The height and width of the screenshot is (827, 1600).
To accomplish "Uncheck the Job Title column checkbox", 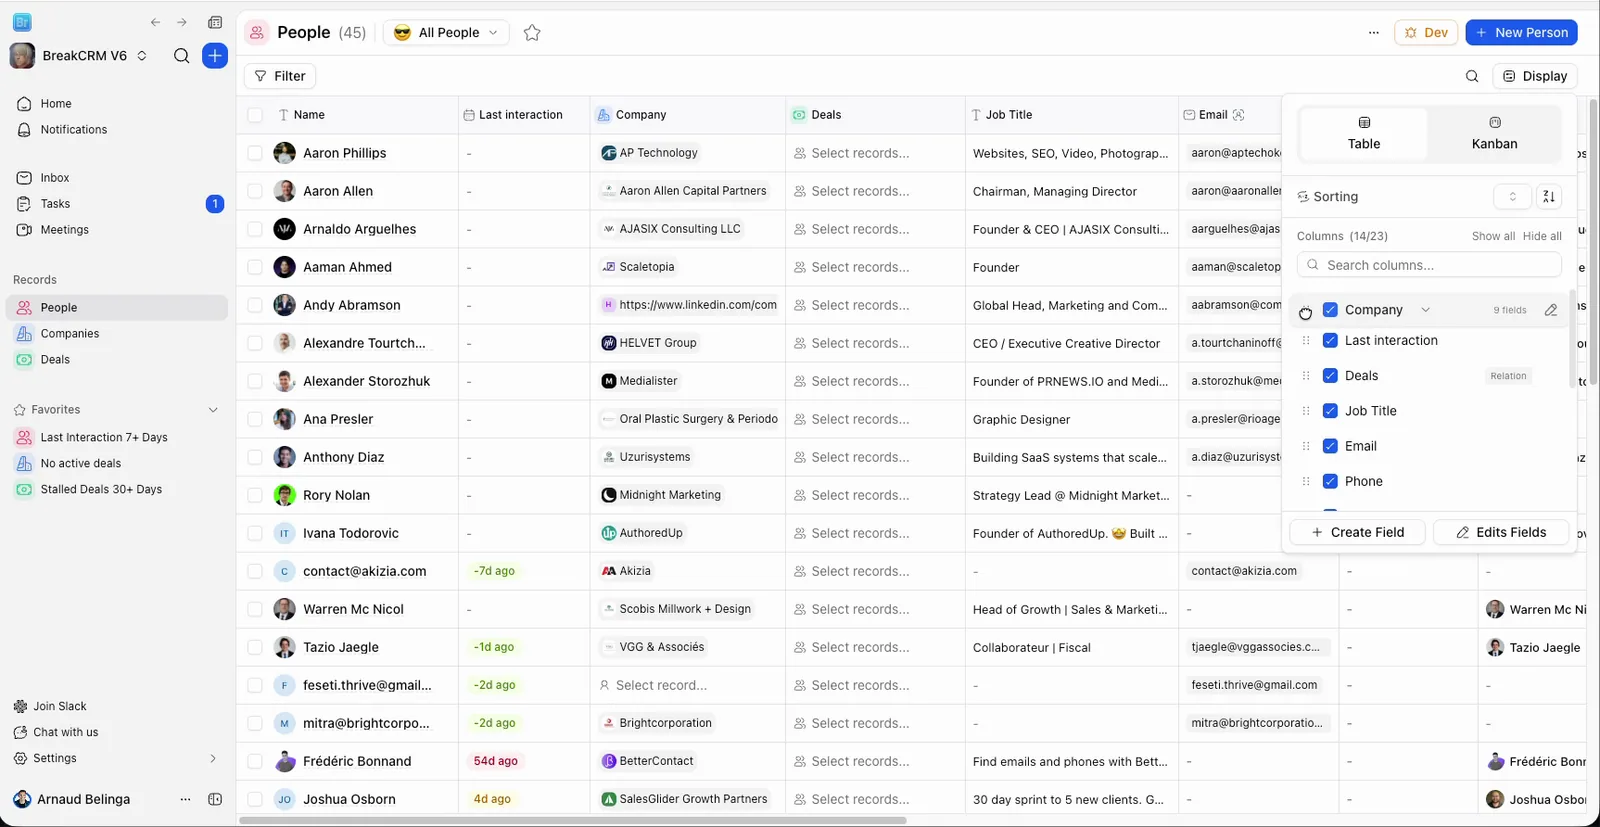I will [x=1330, y=411].
